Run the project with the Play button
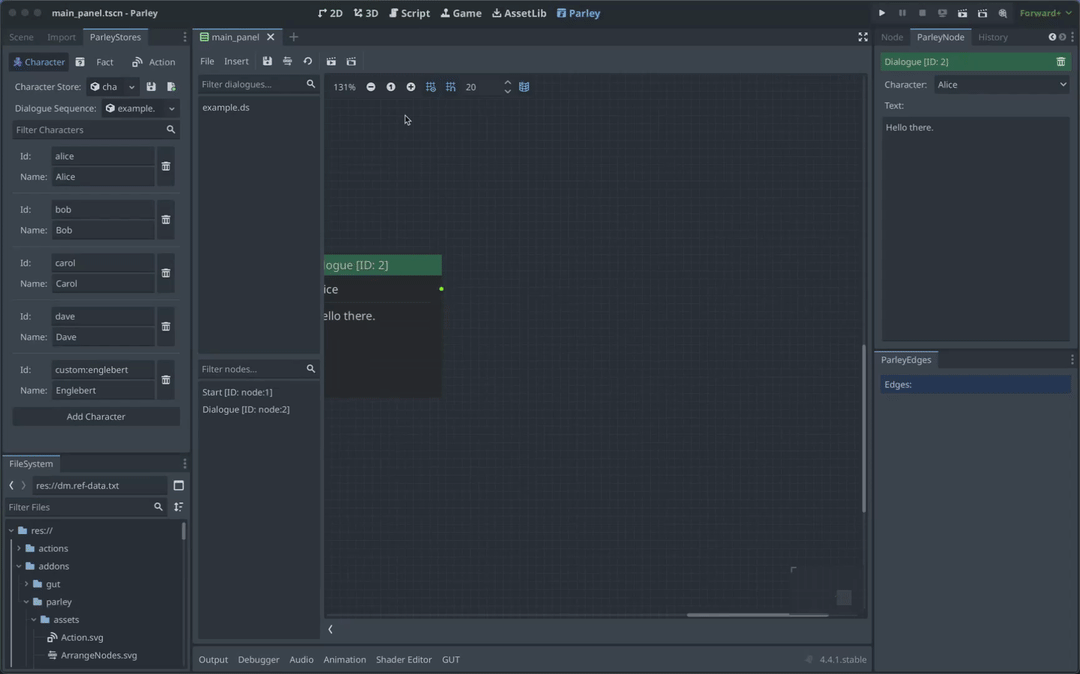1080x674 pixels. [881, 13]
